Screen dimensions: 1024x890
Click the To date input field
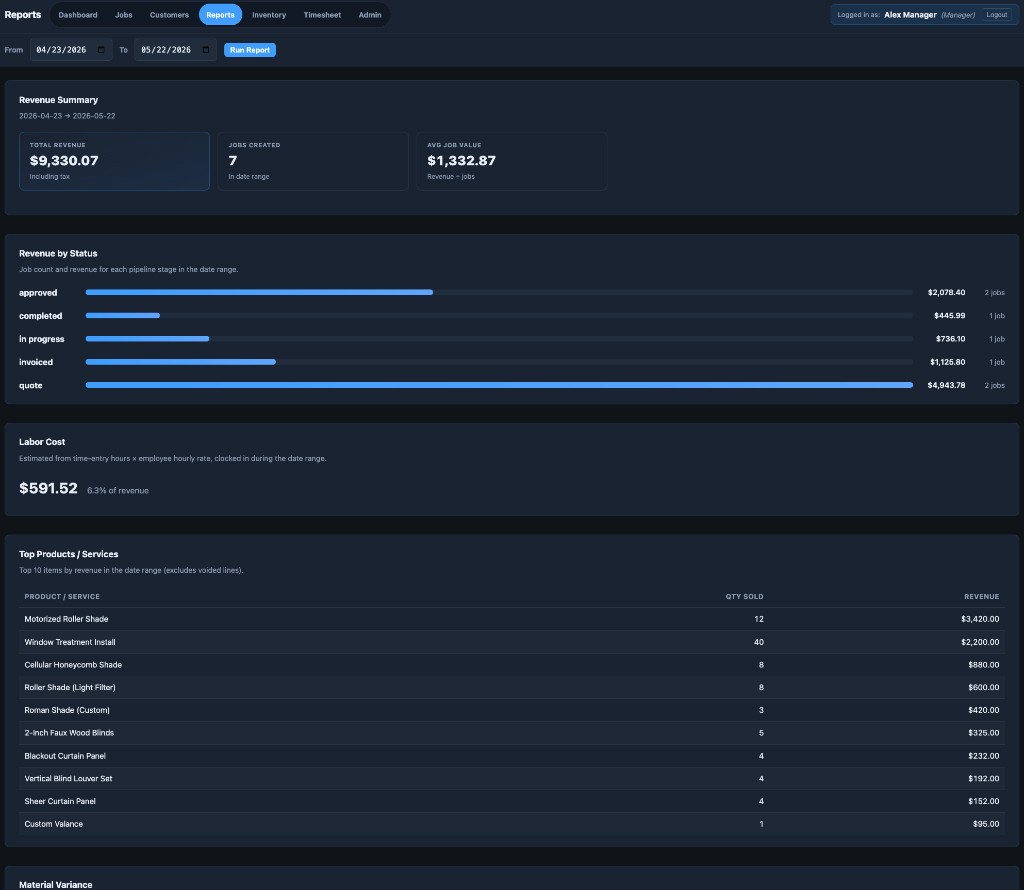click(175, 50)
